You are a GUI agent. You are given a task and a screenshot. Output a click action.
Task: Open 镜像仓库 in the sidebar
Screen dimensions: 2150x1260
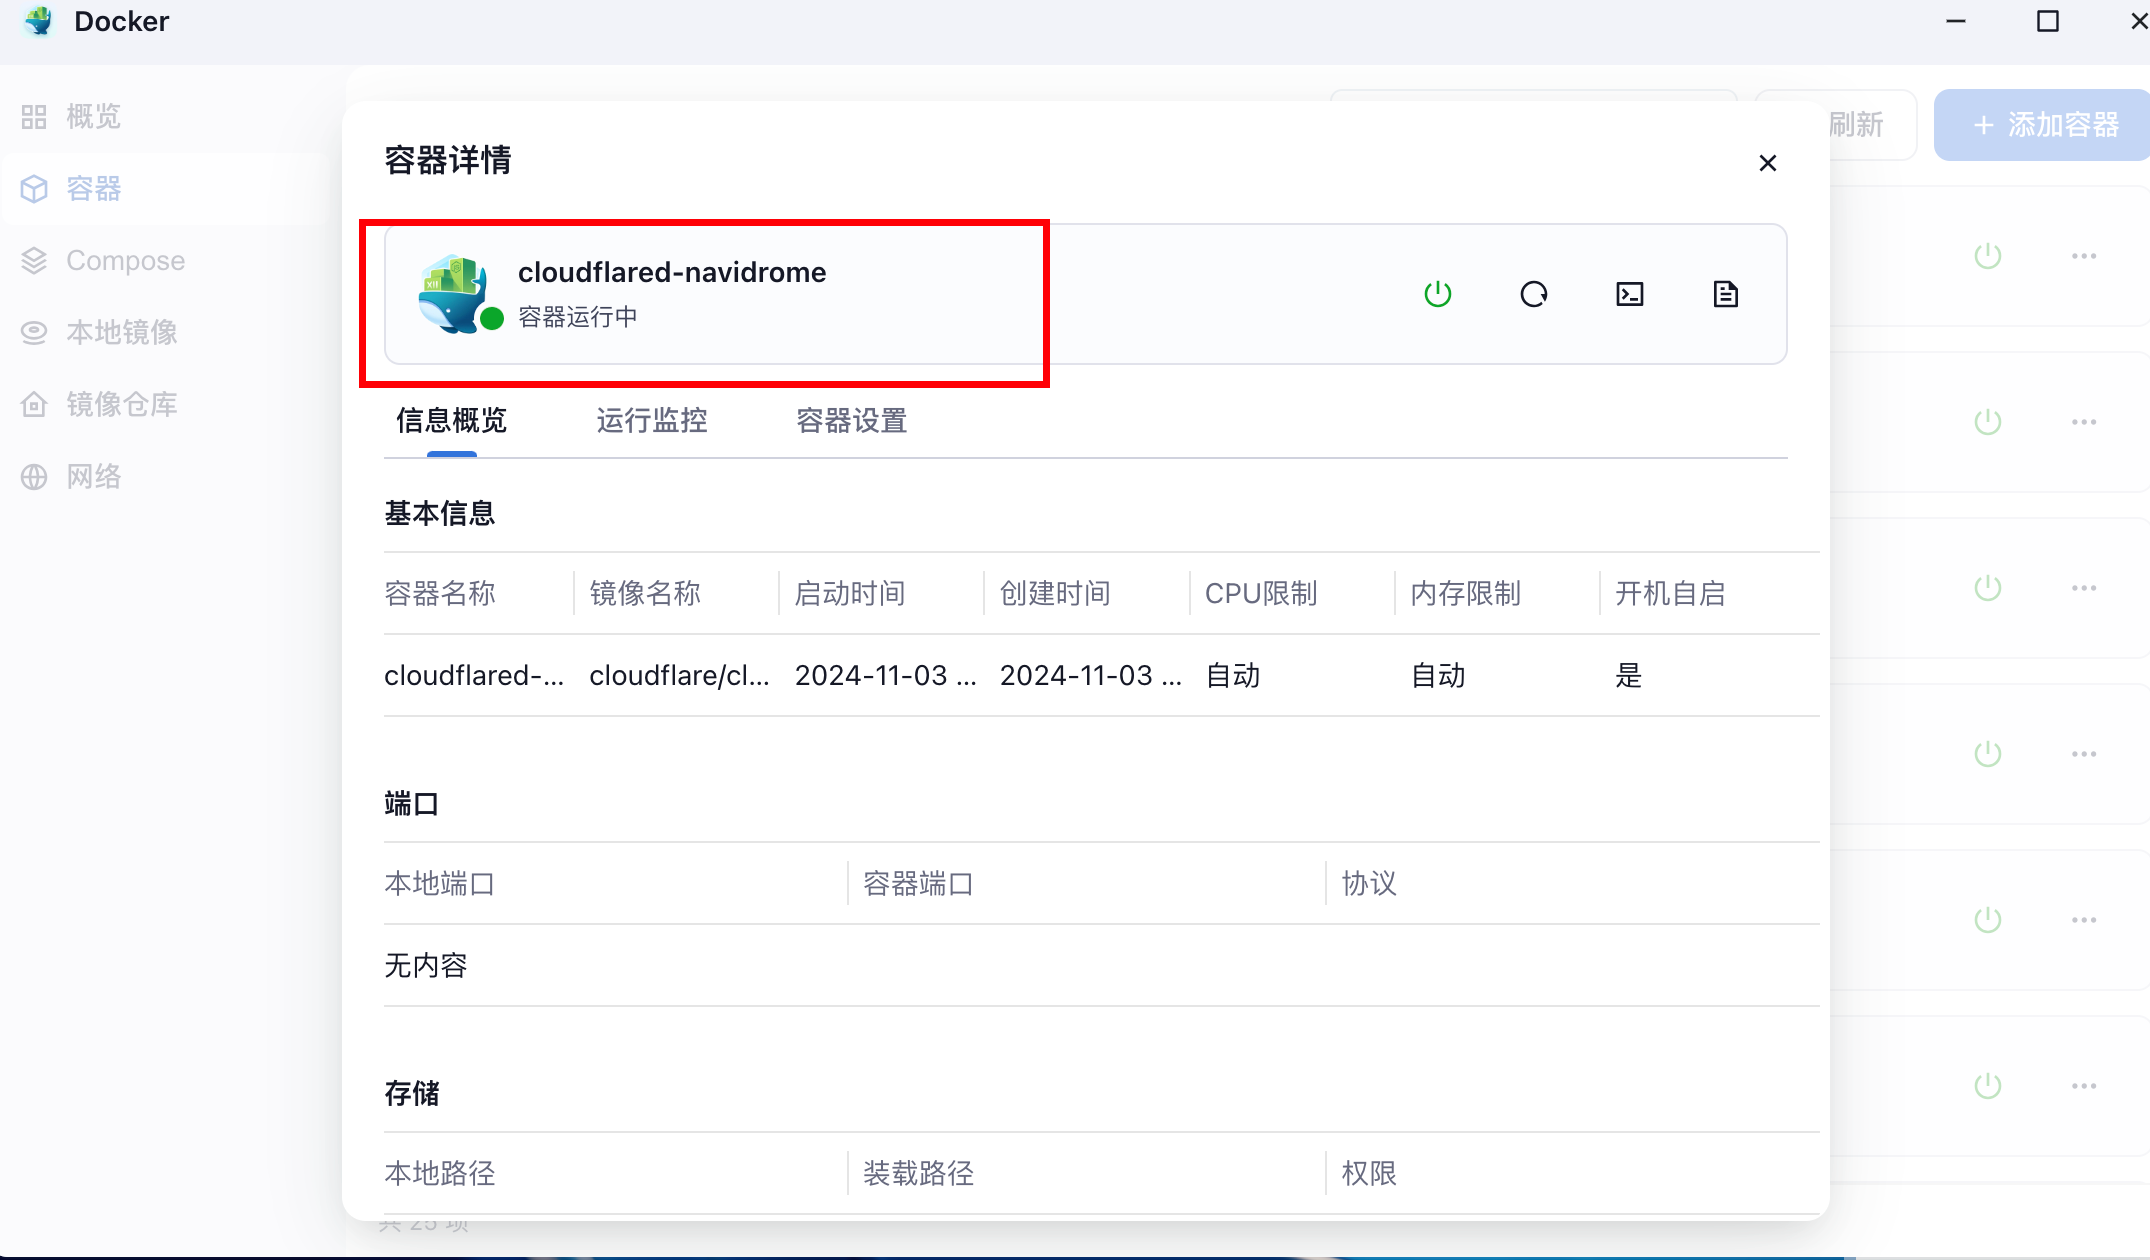click(121, 405)
